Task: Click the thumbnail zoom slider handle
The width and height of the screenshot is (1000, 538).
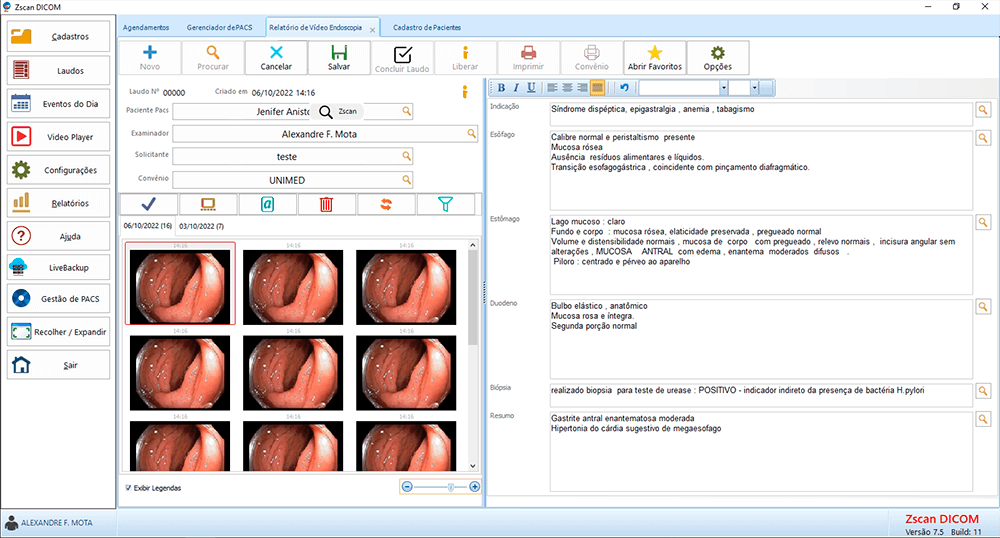Action: pyautogui.click(x=451, y=487)
